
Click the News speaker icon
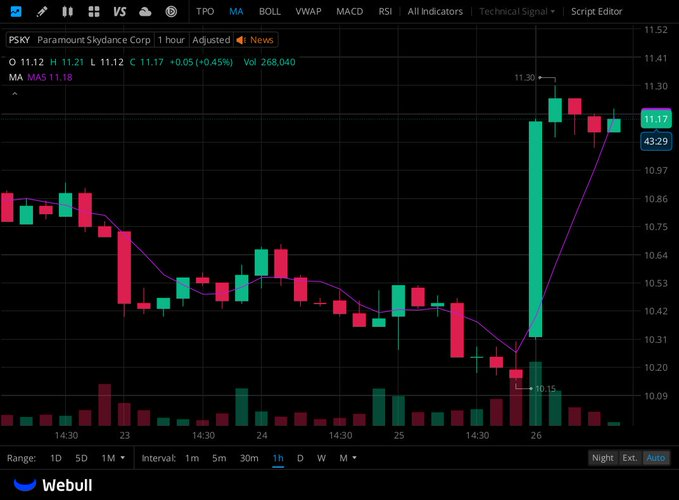point(241,40)
